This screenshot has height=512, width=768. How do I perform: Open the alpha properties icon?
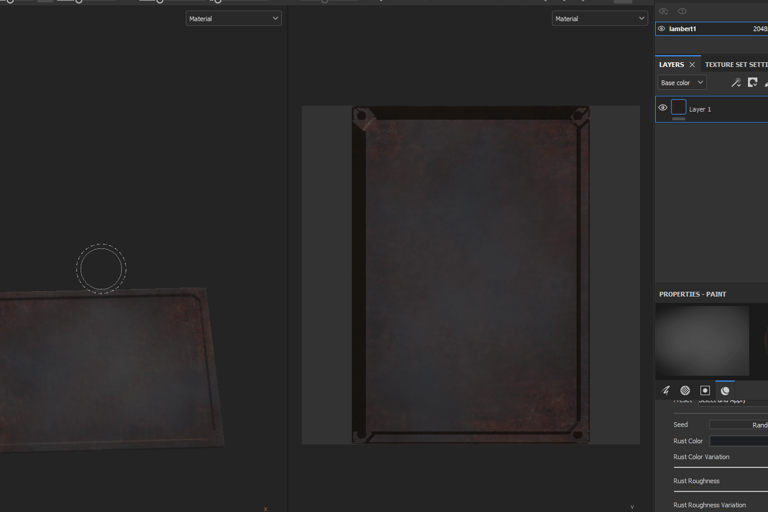coord(685,390)
